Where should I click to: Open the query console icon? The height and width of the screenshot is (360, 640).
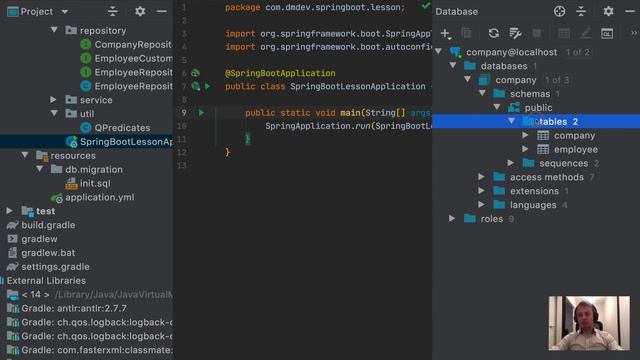click(607, 33)
